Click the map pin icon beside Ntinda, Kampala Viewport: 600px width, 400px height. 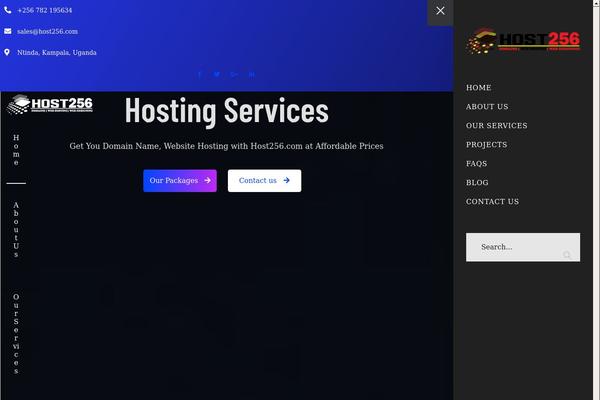pos(7,52)
